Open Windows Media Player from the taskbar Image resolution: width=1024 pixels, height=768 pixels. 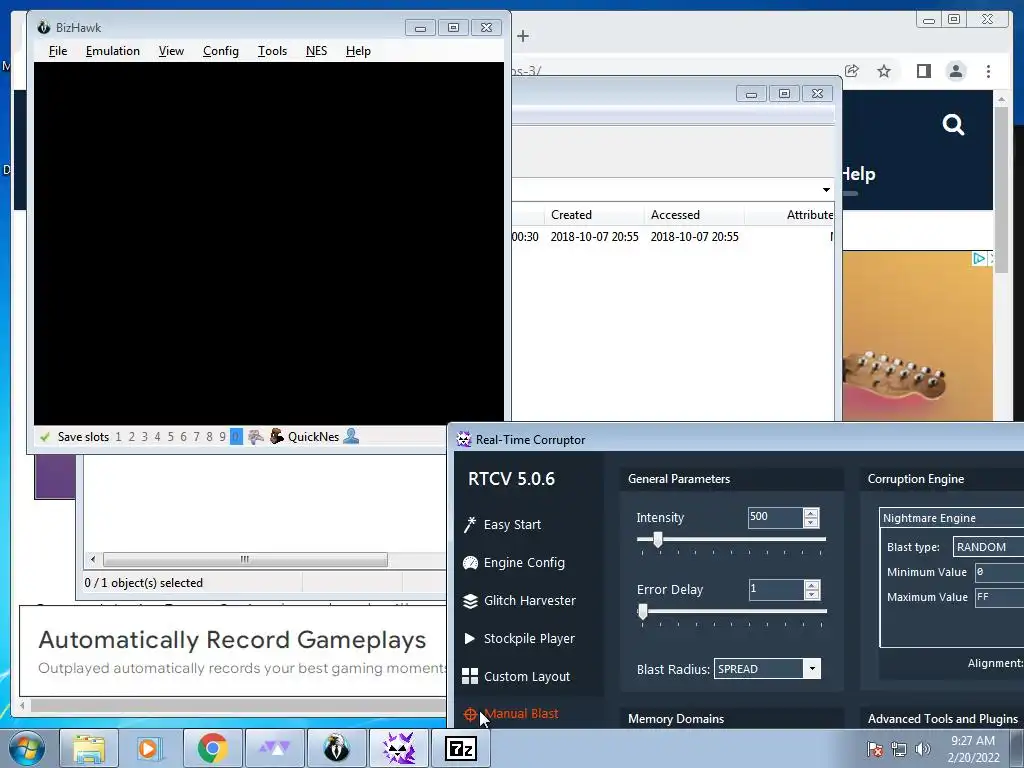coord(150,748)
